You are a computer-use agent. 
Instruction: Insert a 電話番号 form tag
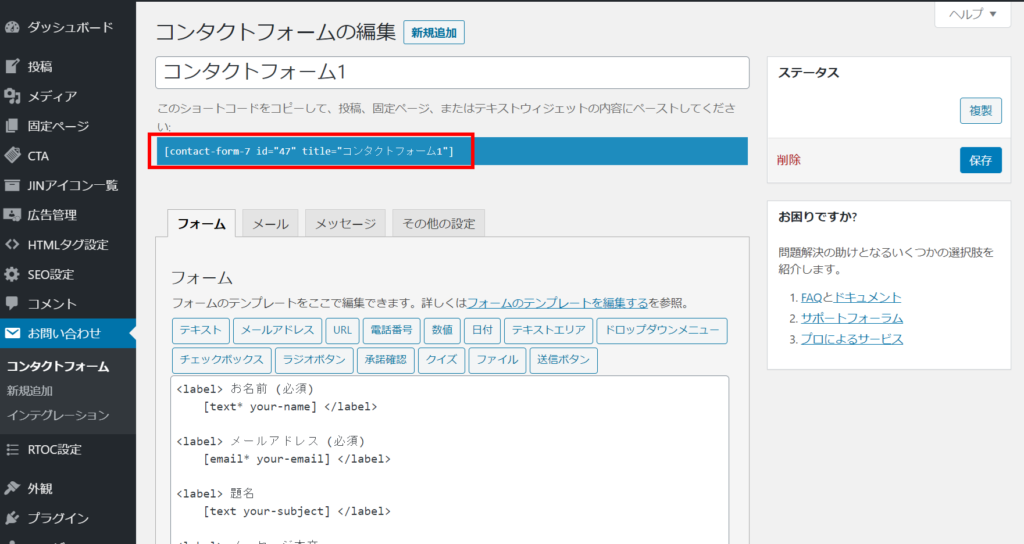[x=391, y=330]
